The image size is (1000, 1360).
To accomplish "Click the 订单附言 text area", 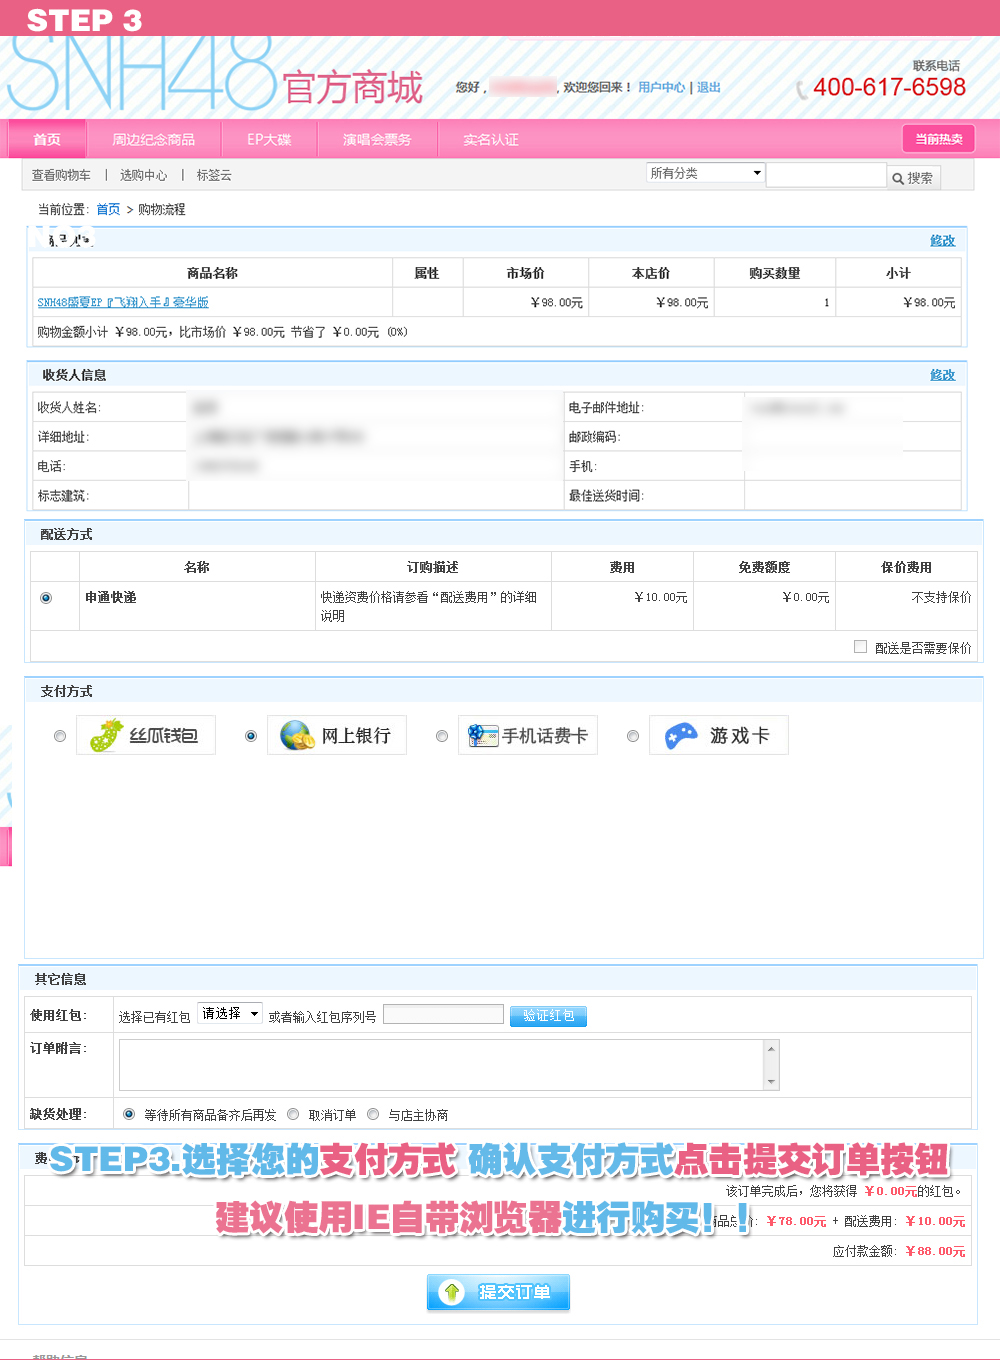I will tap(441, 1065).
